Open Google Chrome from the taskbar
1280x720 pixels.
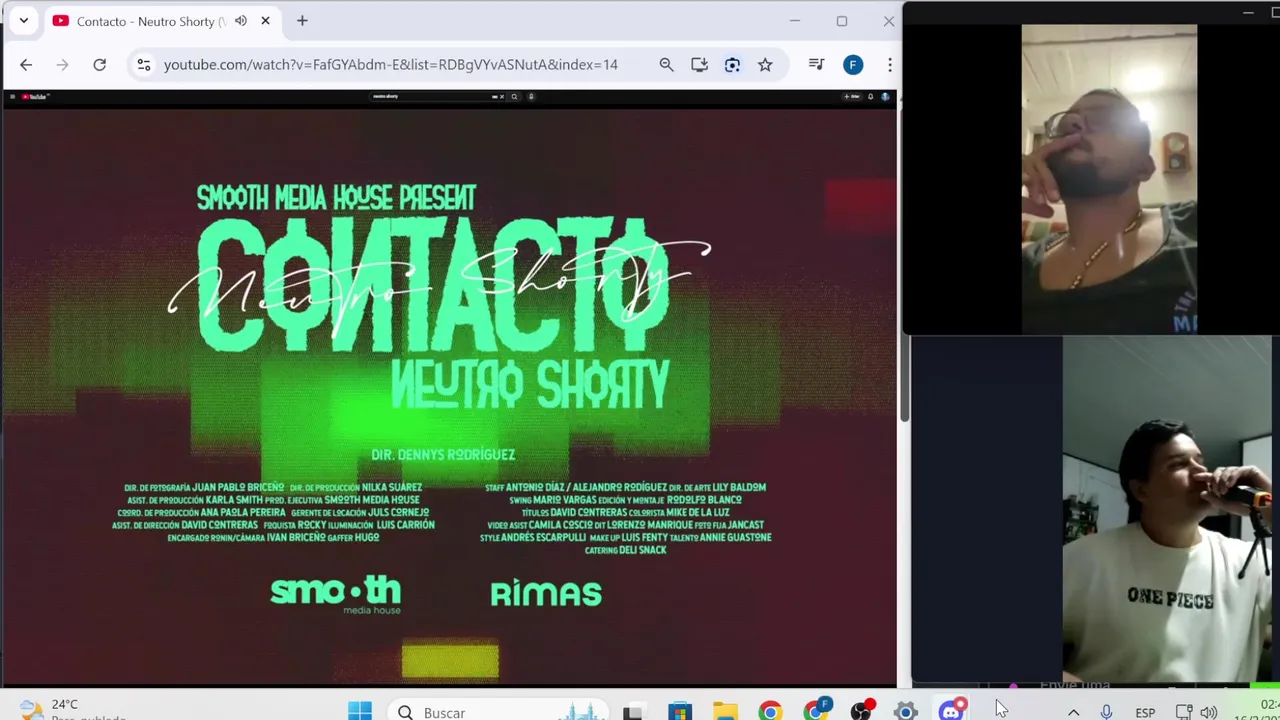(x=770, y=712)
